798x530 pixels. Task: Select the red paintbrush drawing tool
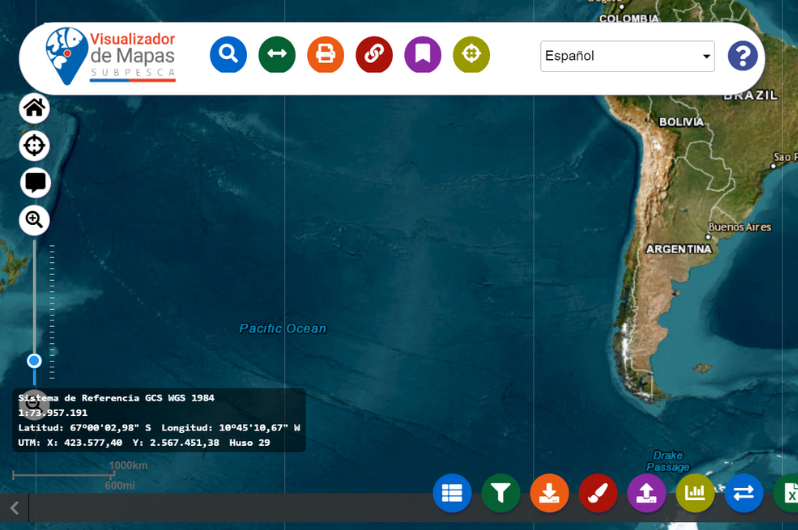[x=598, y=493]
